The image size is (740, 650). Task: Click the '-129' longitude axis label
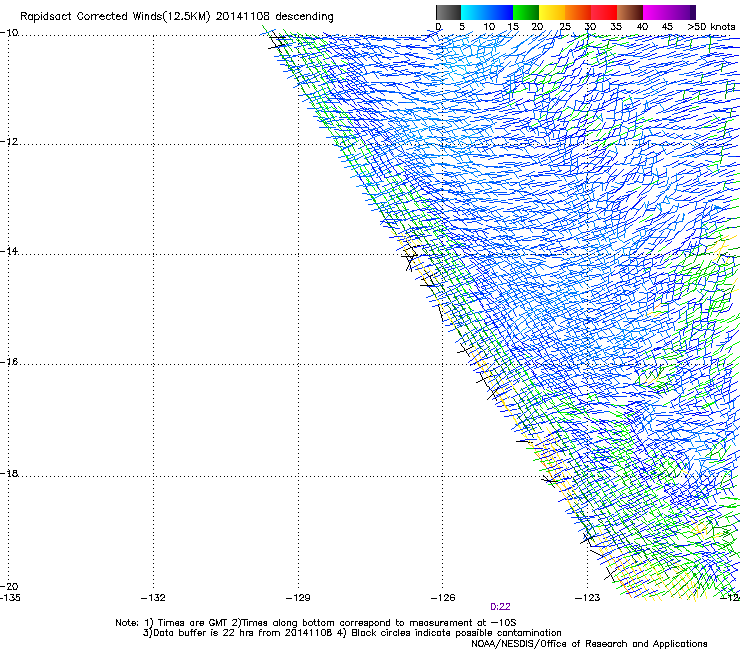click(x=298, y=598)
